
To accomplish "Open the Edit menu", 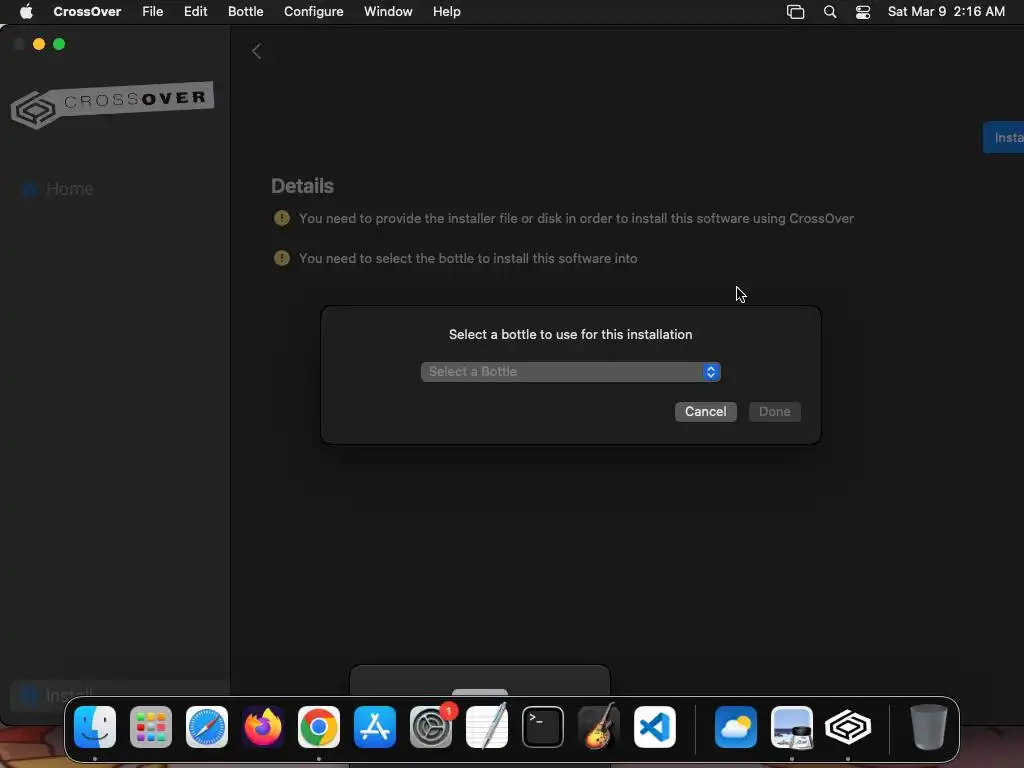I will pyautogui.click(x=195, y=11).
